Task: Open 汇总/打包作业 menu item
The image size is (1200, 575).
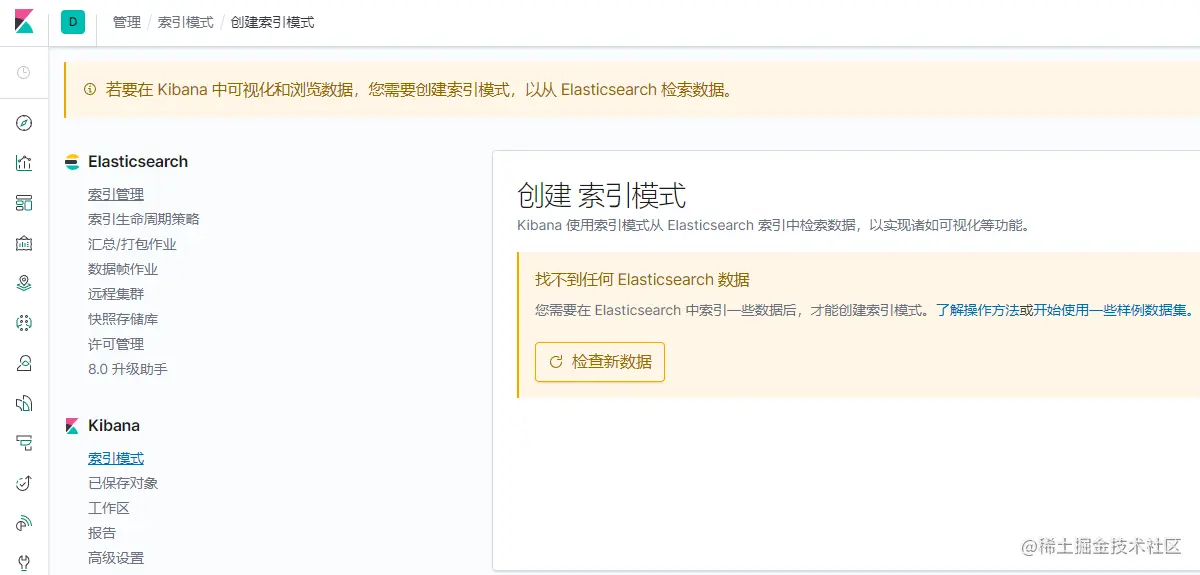Action: (x=132, y=244)
